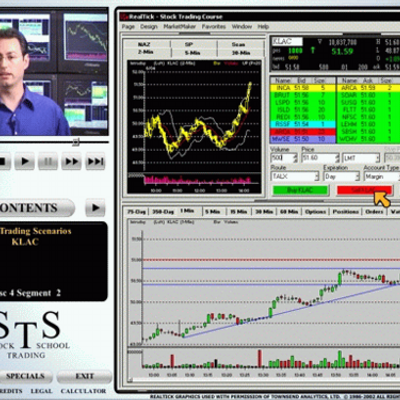Click the Volume stepper arrows

295,158
